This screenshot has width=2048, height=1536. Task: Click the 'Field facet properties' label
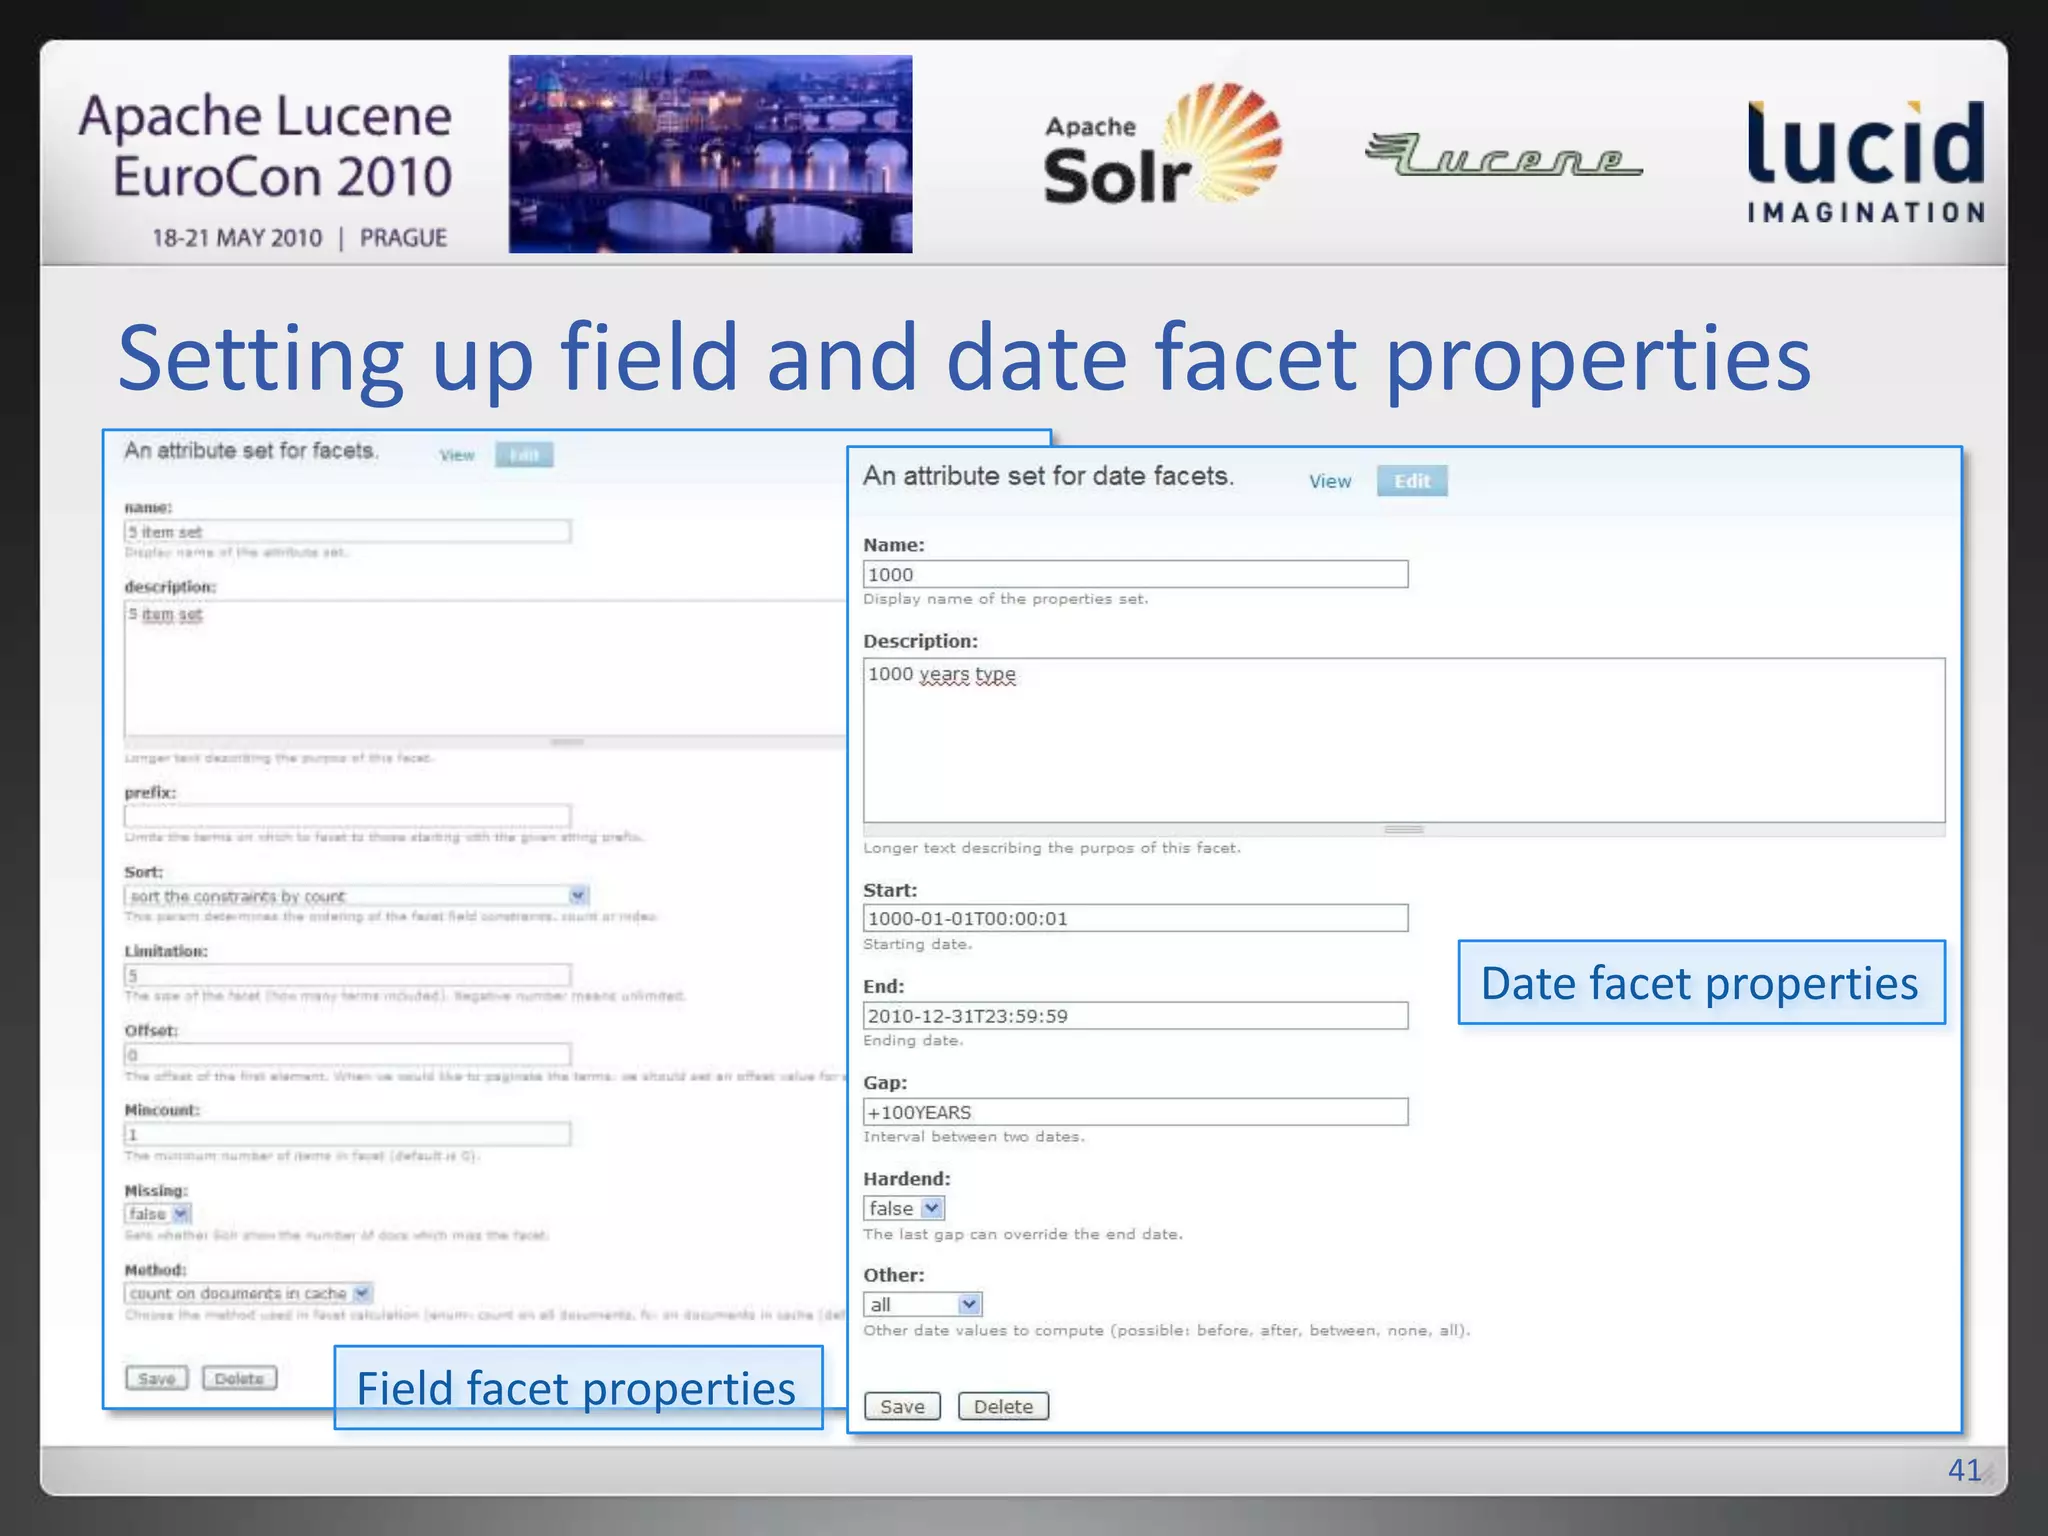pos(578,1387)
